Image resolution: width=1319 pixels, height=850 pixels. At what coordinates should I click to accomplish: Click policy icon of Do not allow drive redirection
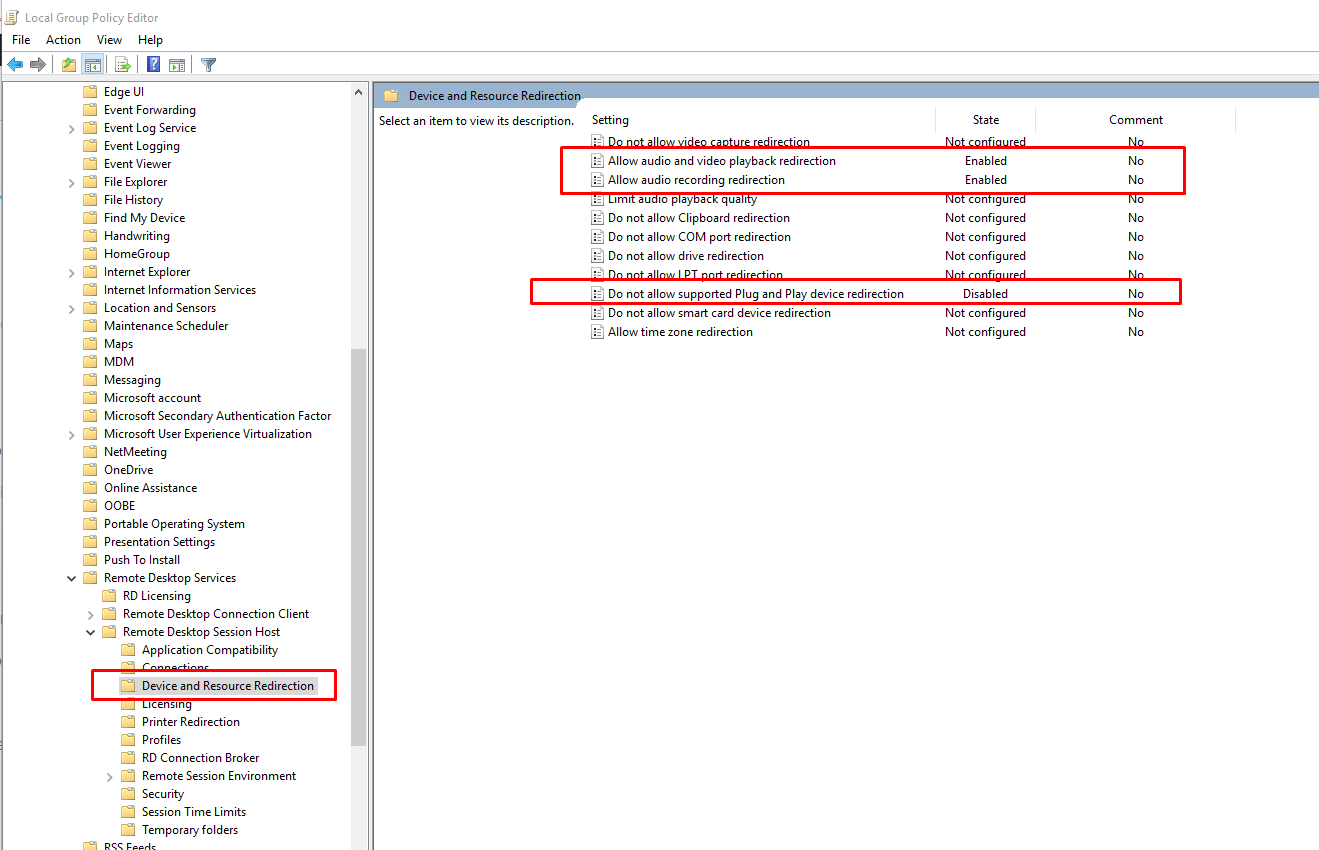(x=598, y=256)
